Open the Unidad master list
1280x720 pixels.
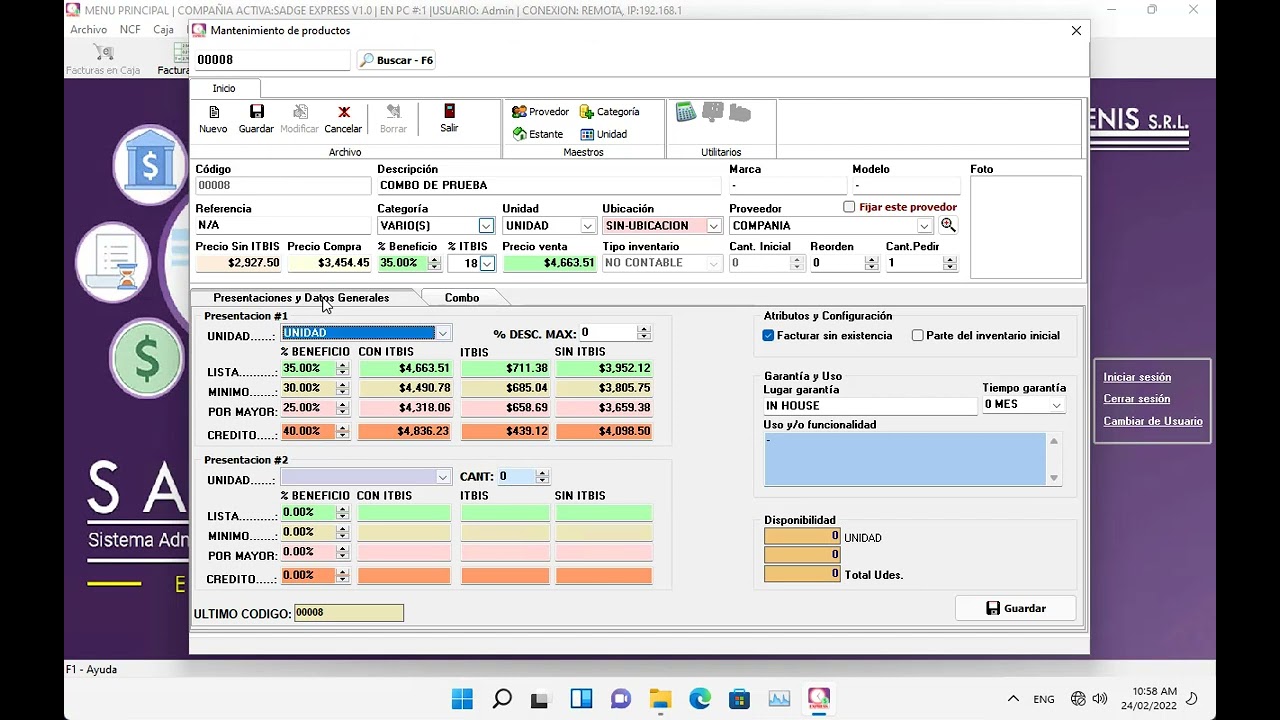604,134
